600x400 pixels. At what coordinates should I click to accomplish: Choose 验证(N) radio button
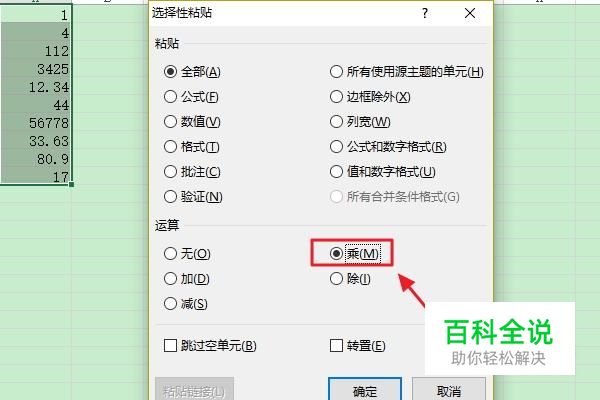193,197
